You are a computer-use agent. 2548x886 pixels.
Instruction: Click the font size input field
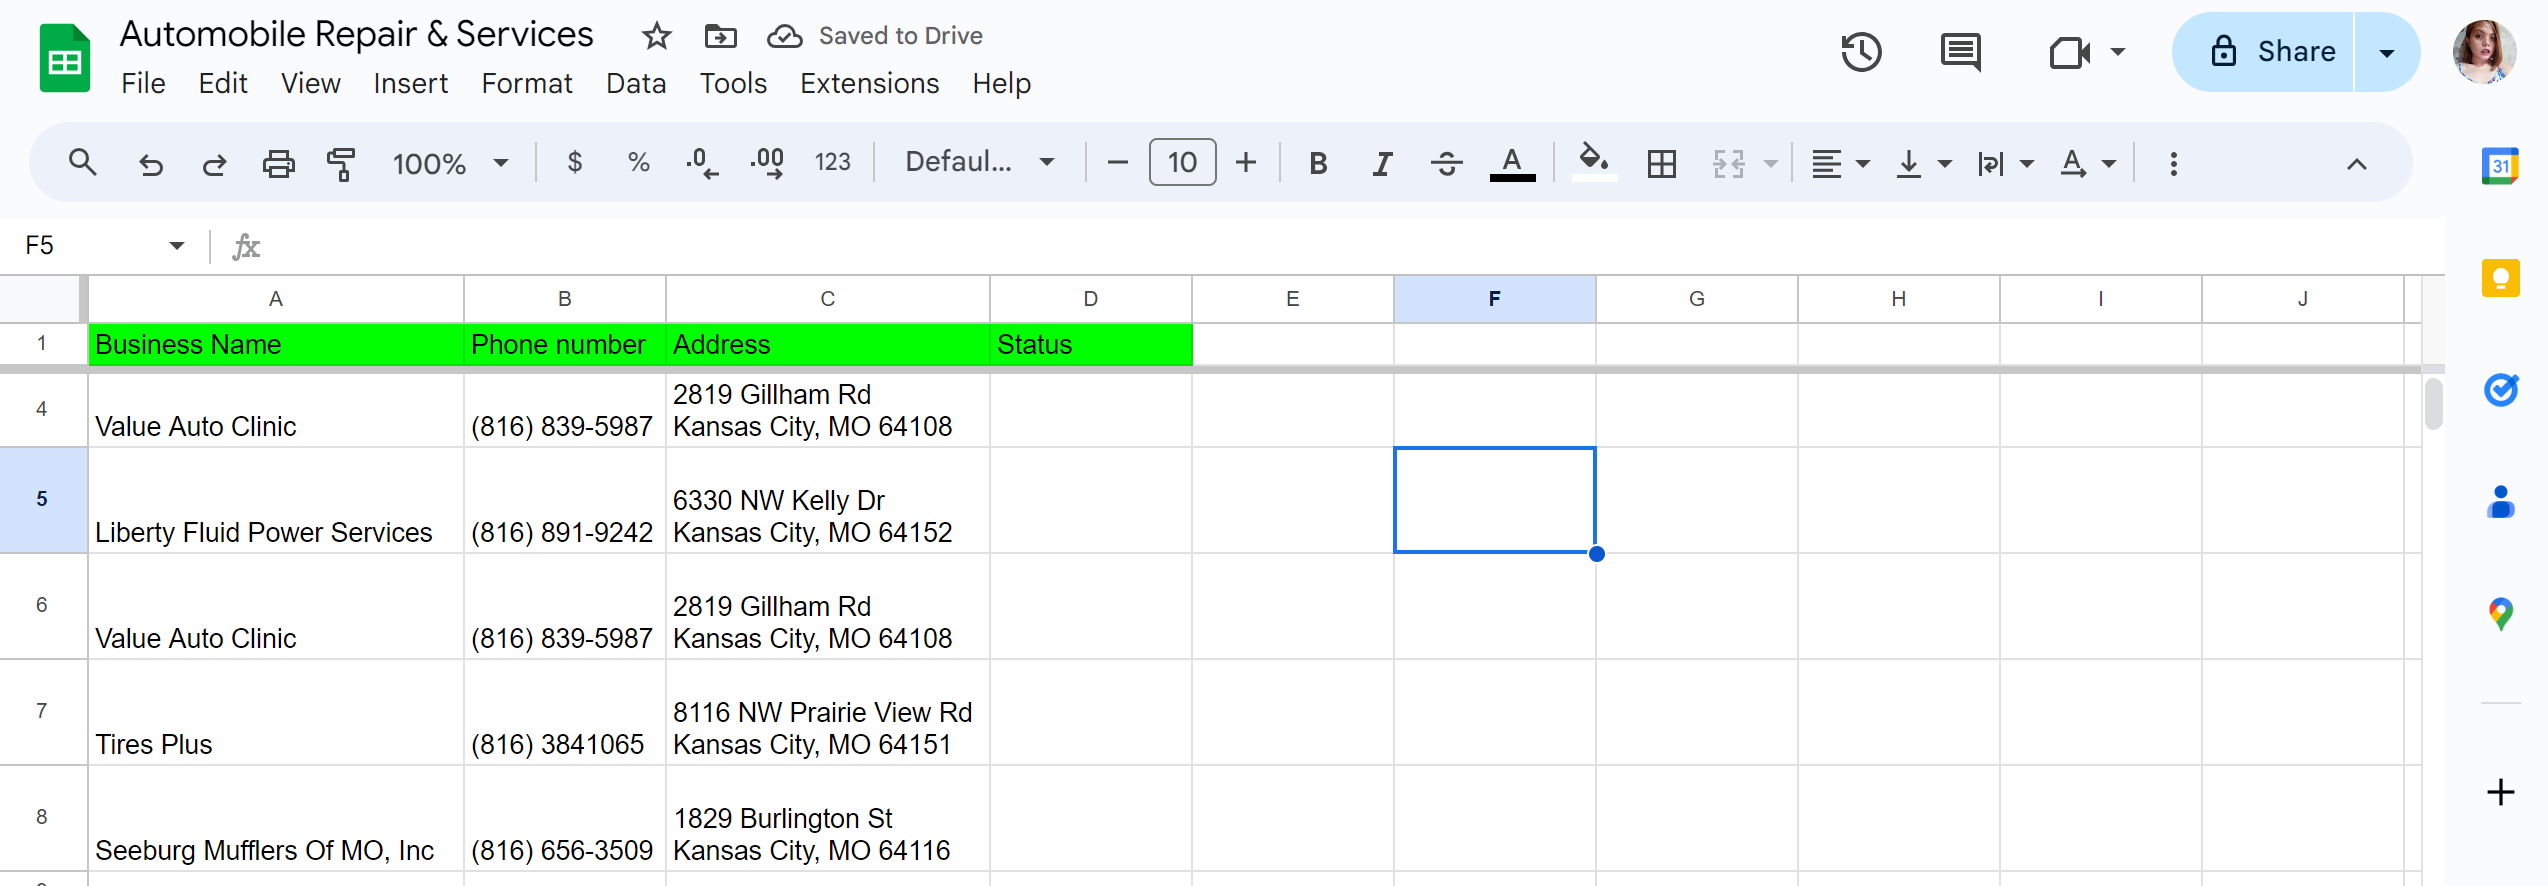point(1182,162)
